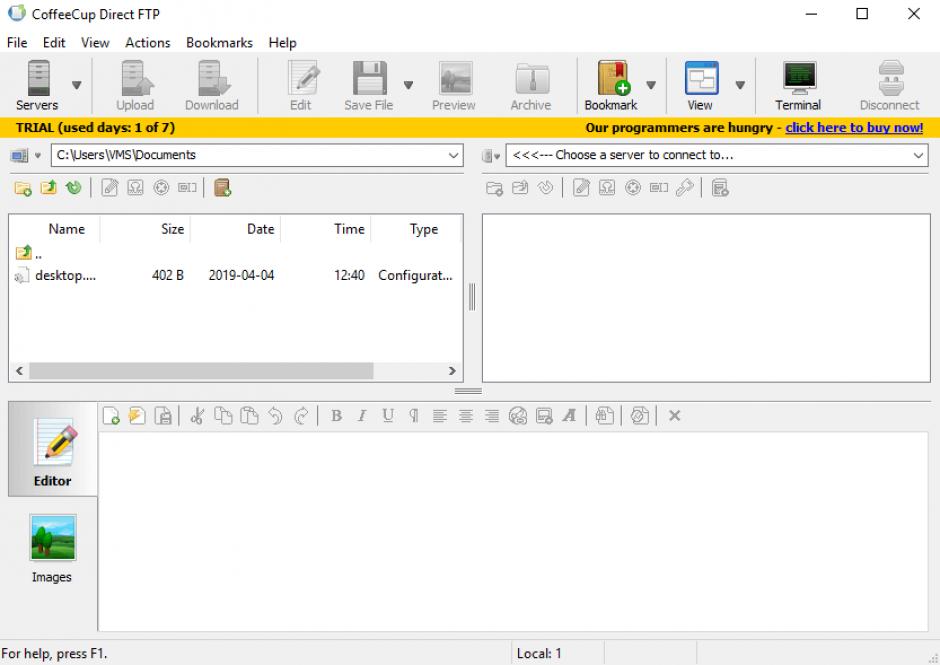Expand Servers dropdown arrow
The width and height of the screenshot is (940, 665).
pyautogui.click(x=77, y=85)
